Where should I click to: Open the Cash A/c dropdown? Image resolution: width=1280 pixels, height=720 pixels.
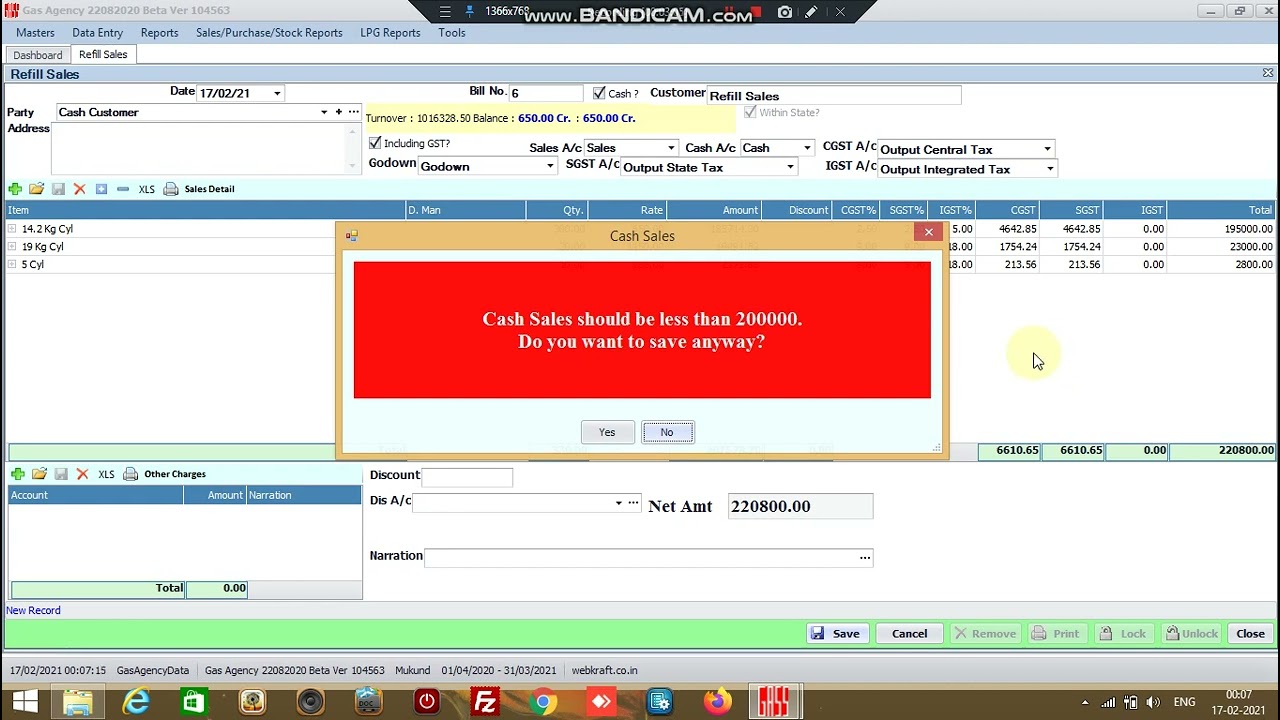(x=806, y=148)
